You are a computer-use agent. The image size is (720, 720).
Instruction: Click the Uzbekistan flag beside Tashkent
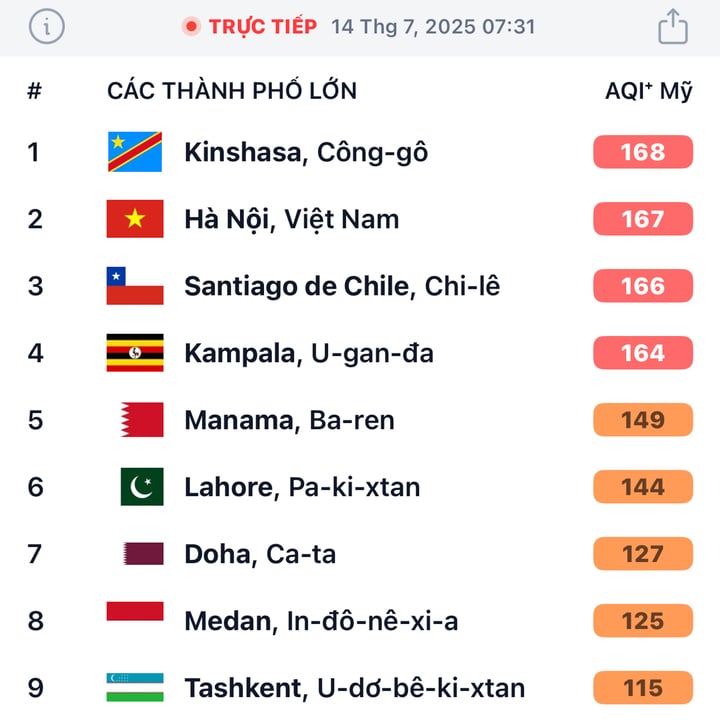pos(135,687)
